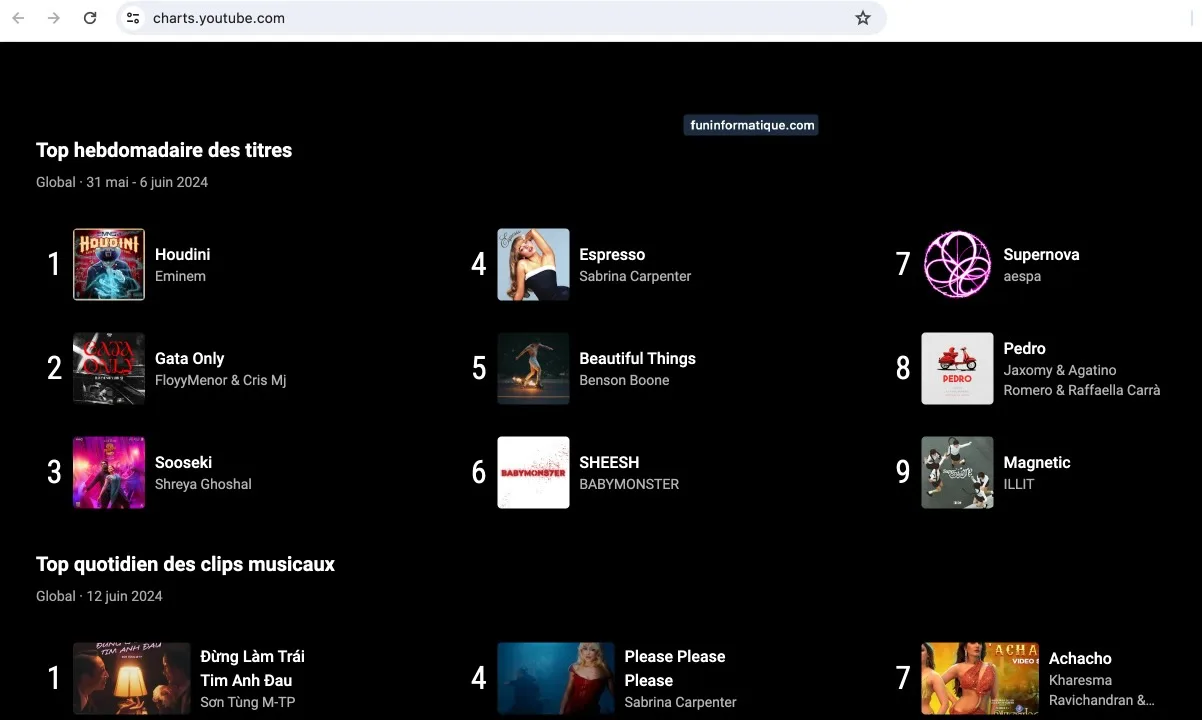
Task: Click Global 12 juin 2024 date text
Action: pyautogui.click(x=99, y=596)
